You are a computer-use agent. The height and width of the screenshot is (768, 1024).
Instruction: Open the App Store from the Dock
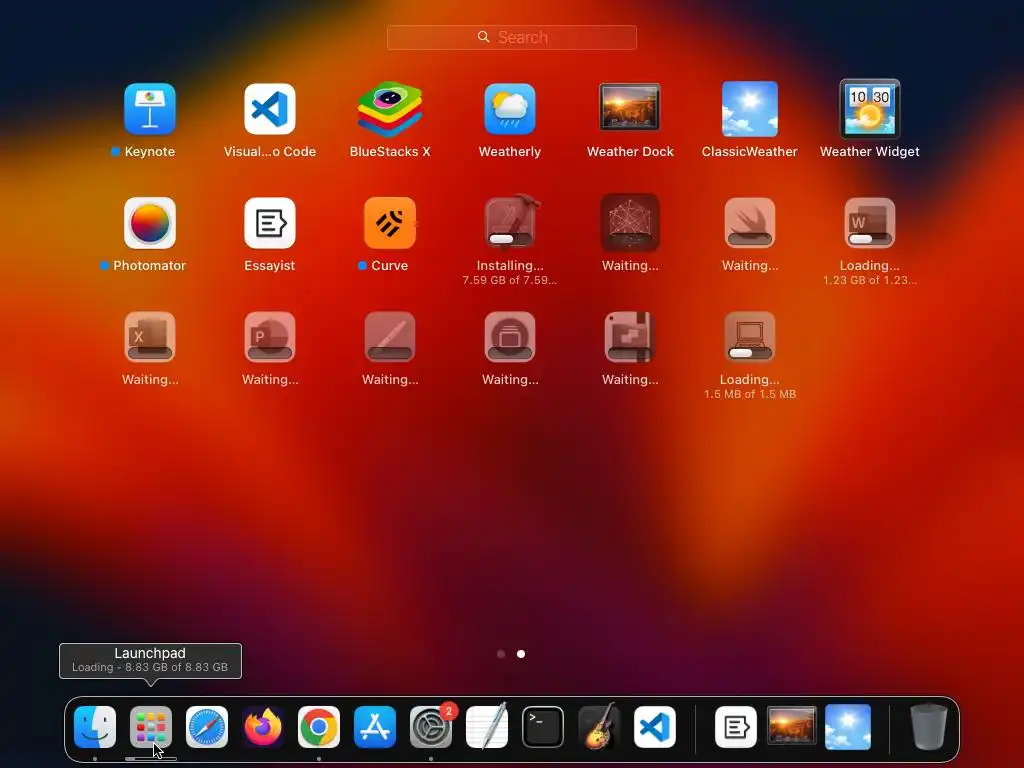click(x=375, y=727)
